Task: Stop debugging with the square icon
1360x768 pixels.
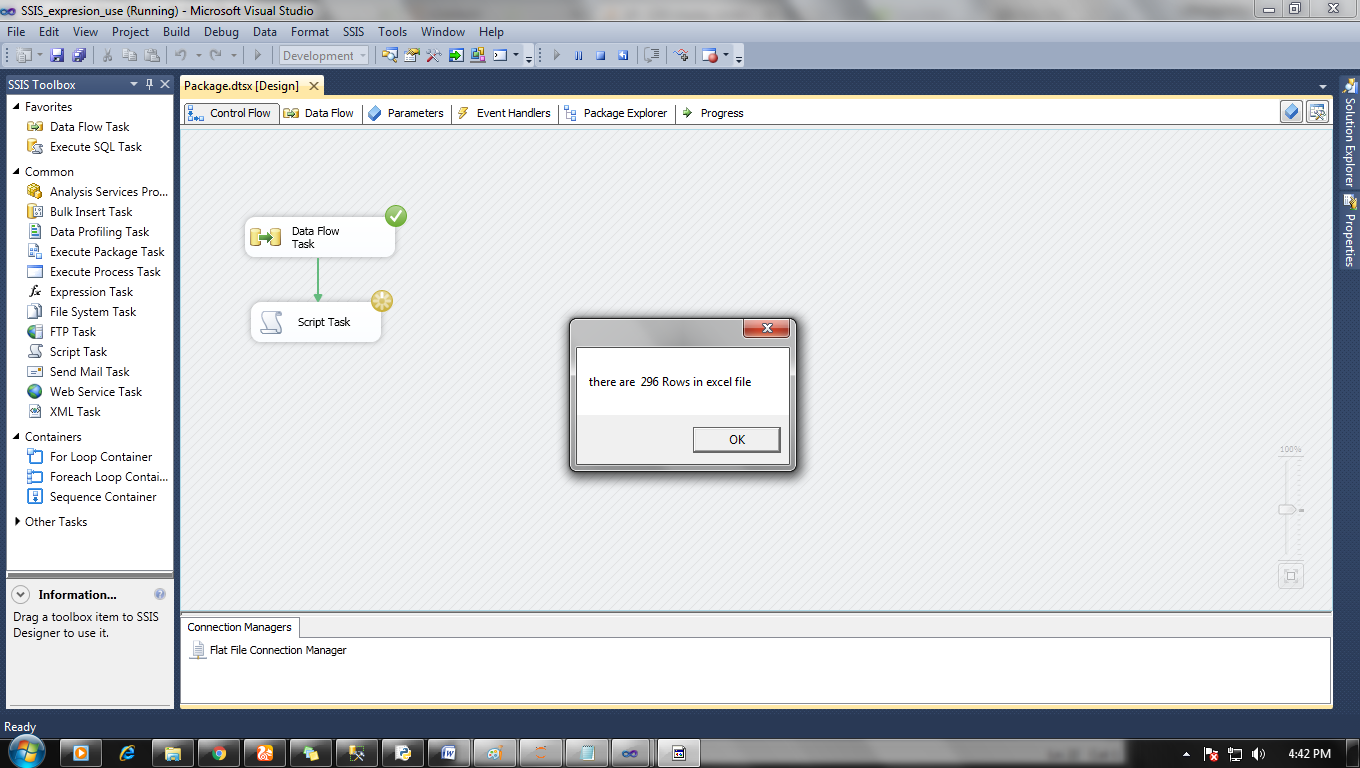Action: (600, 56)
